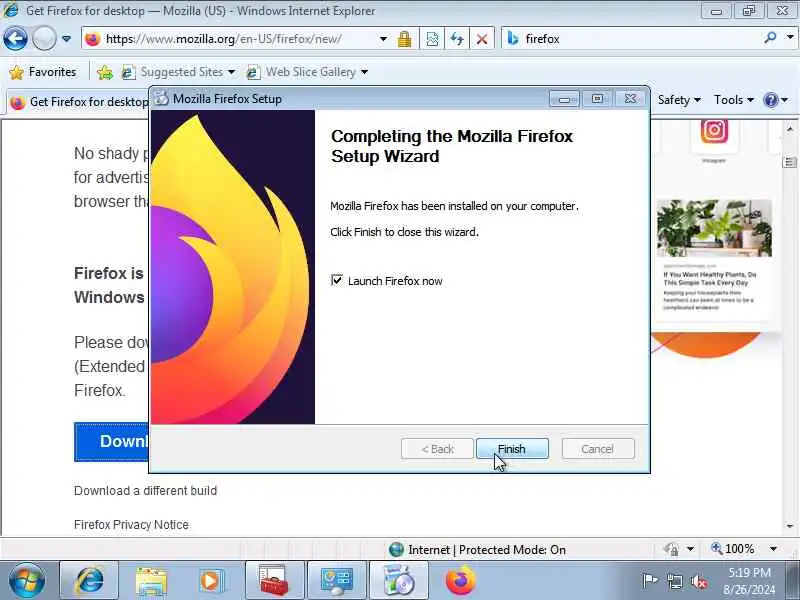Open the recent pages dropdown arrow
The image size is (800, 600).
pos(66,39)
